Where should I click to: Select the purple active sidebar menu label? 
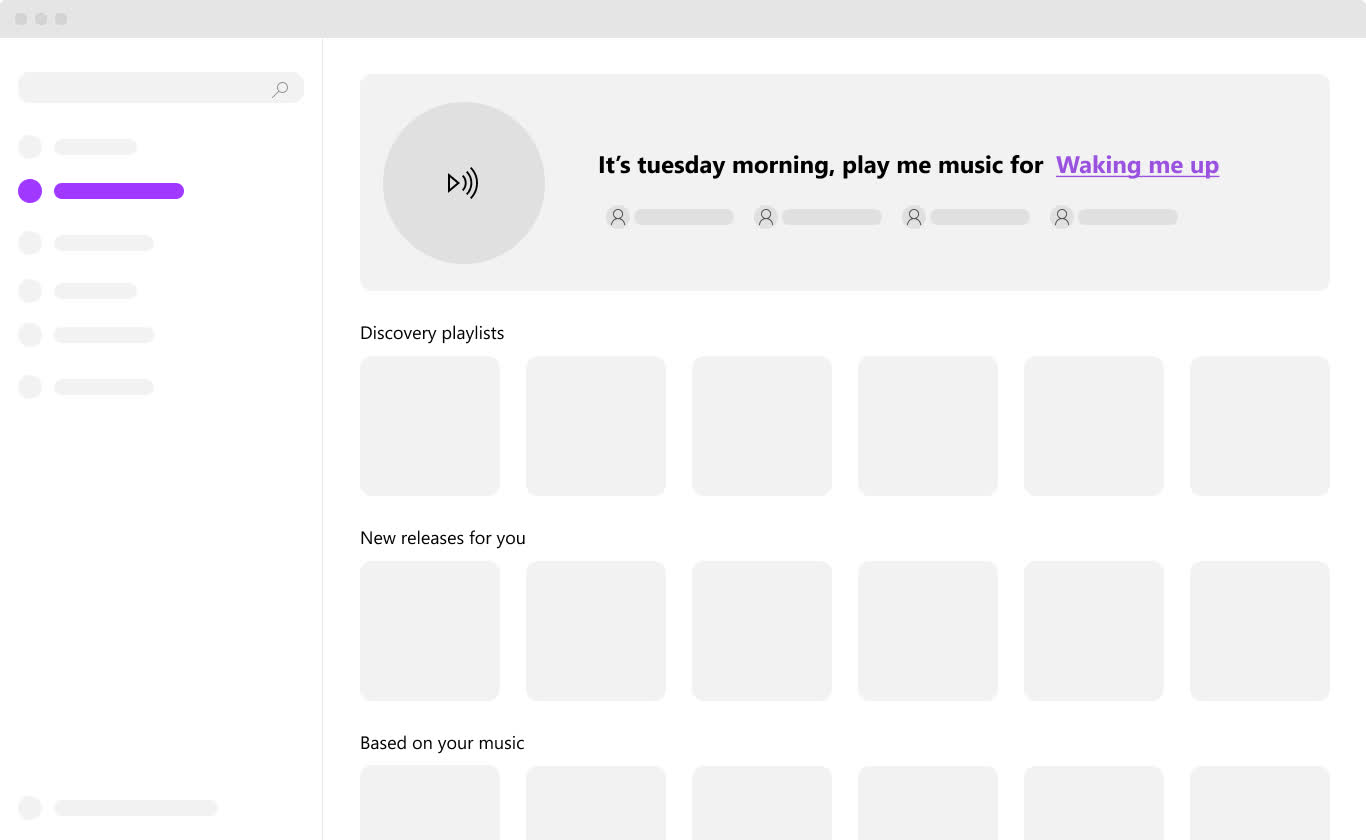point(119,191)
